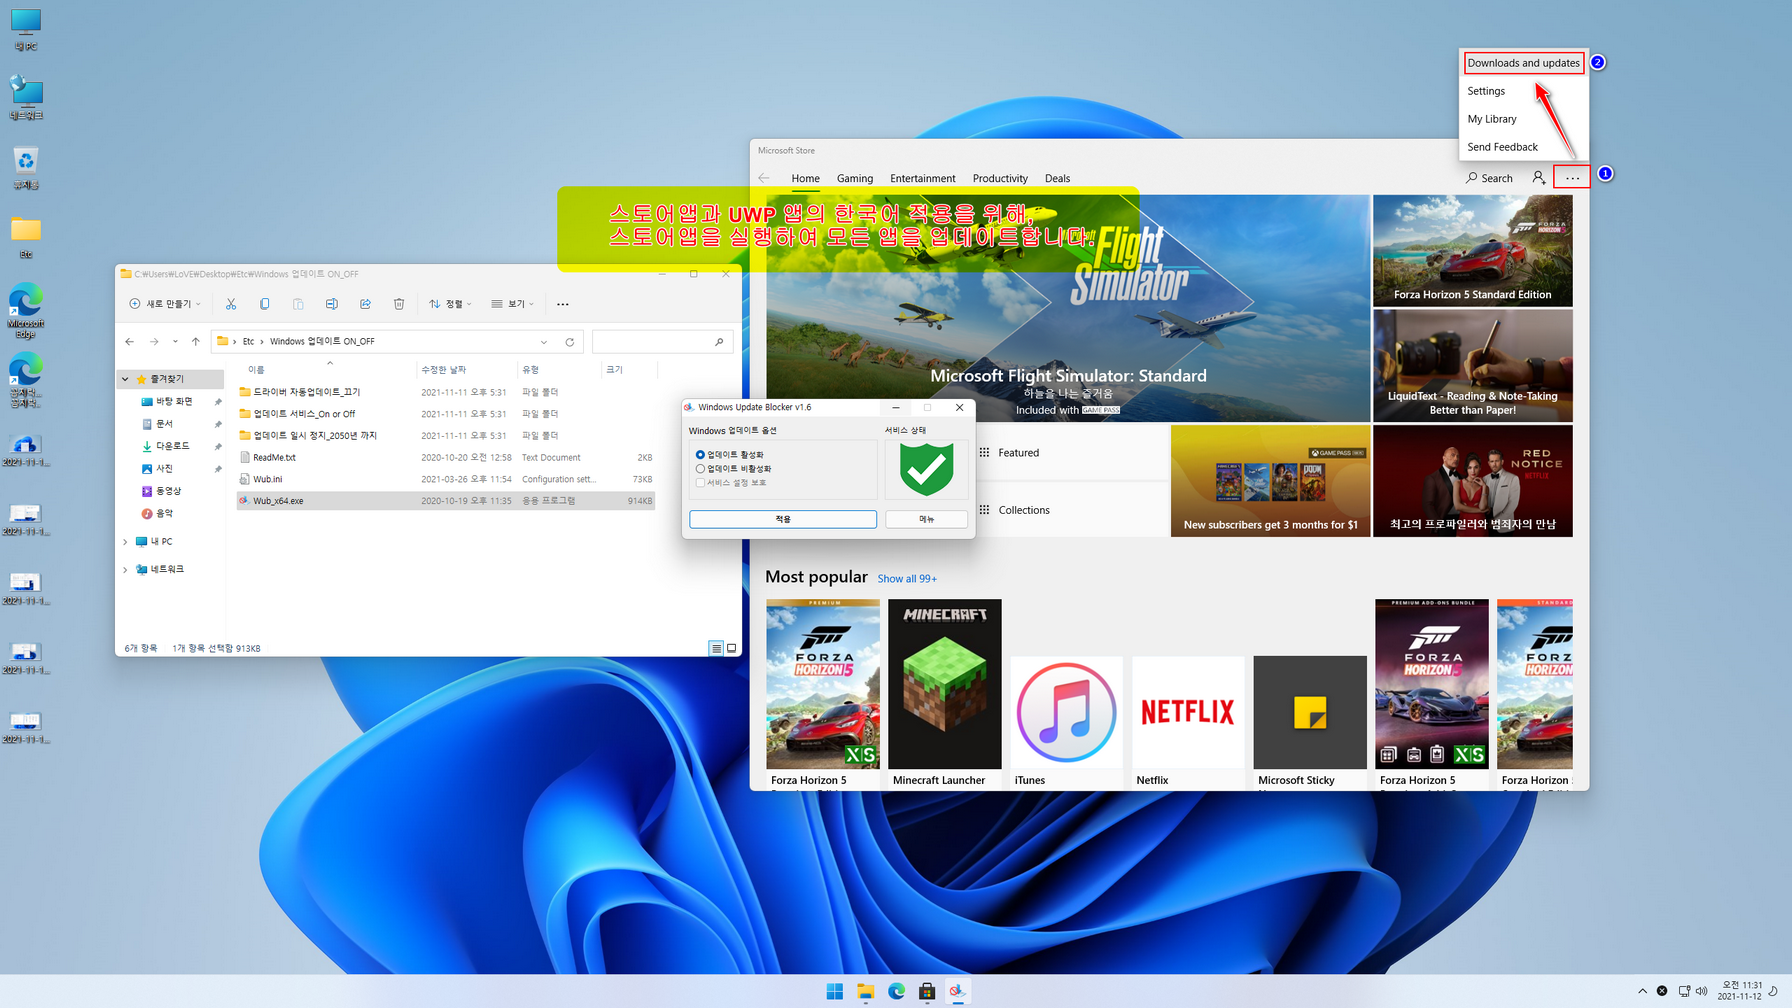
Task: Open the account sign-in icon in Microsoft Store
Action: coord(1539,178)
